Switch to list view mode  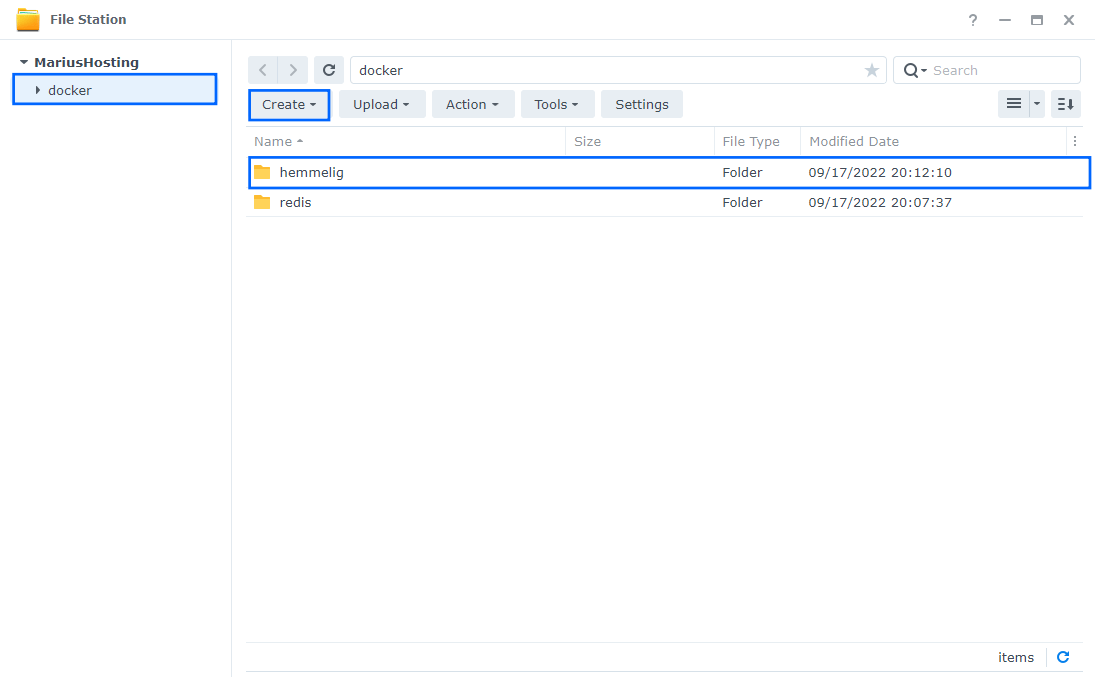point(1013,104)
